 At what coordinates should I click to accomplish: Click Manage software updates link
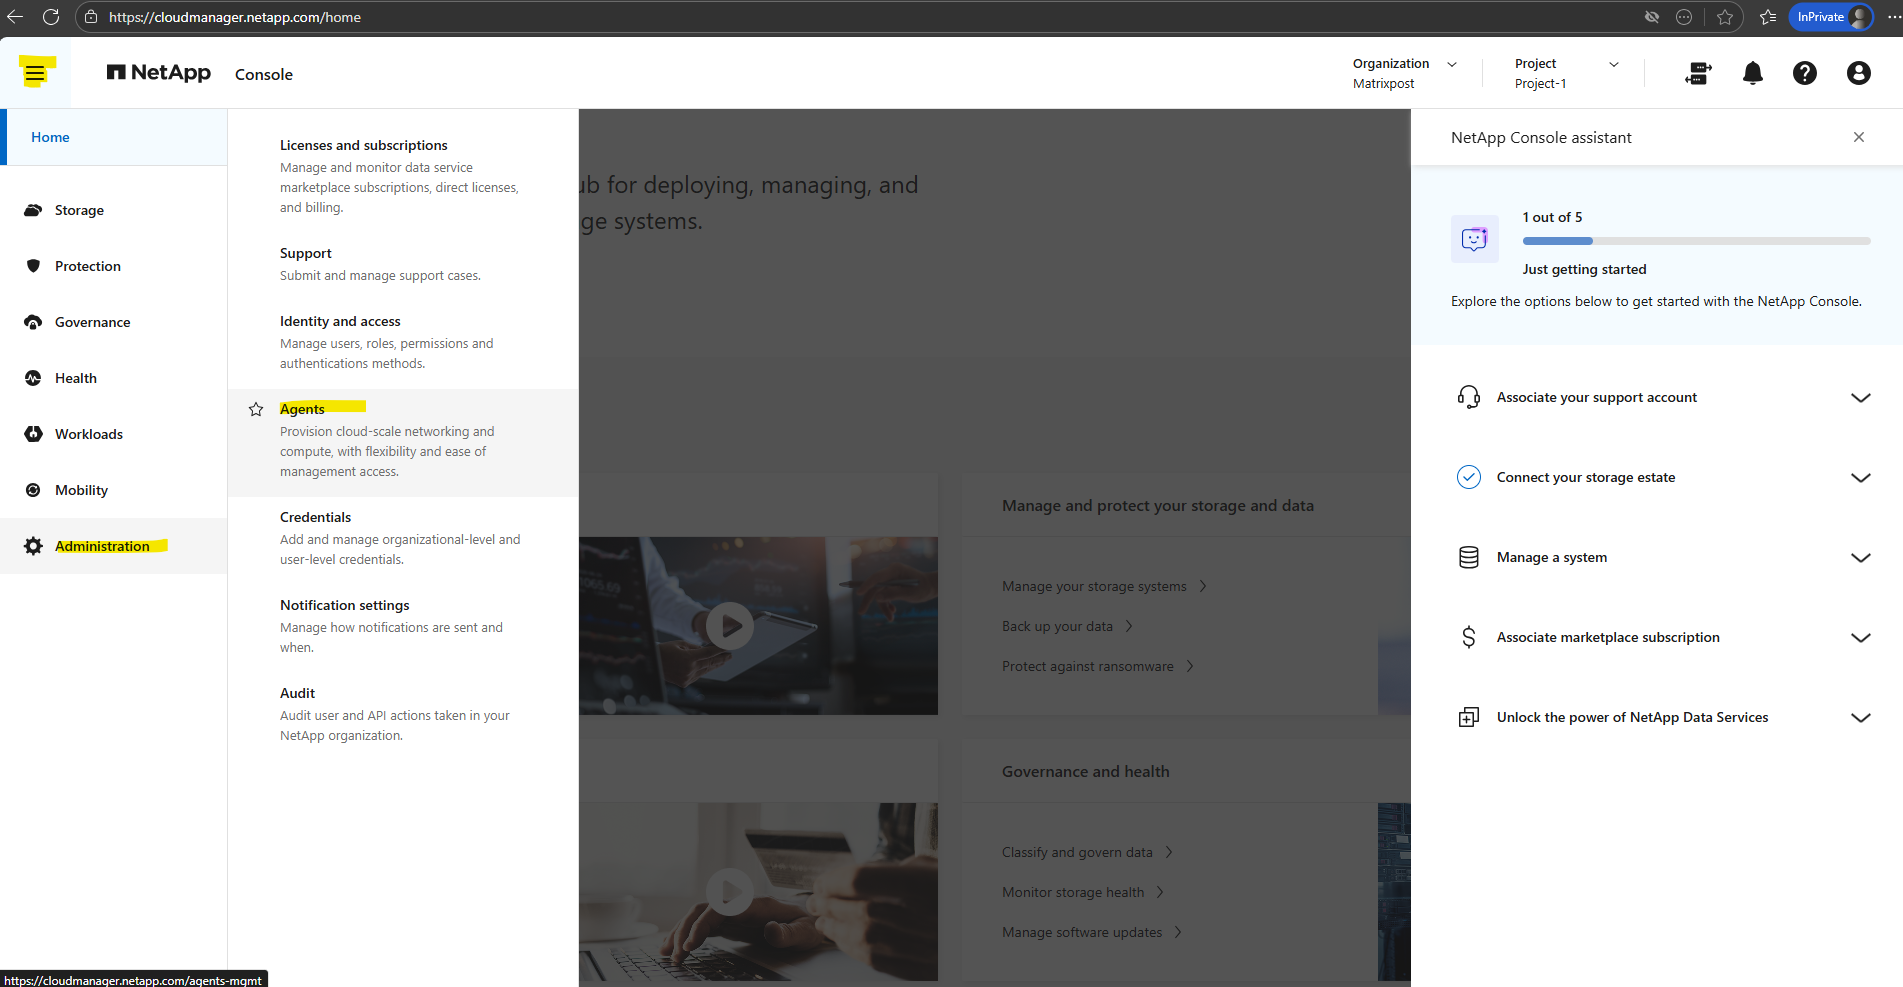click(1092, 932)
